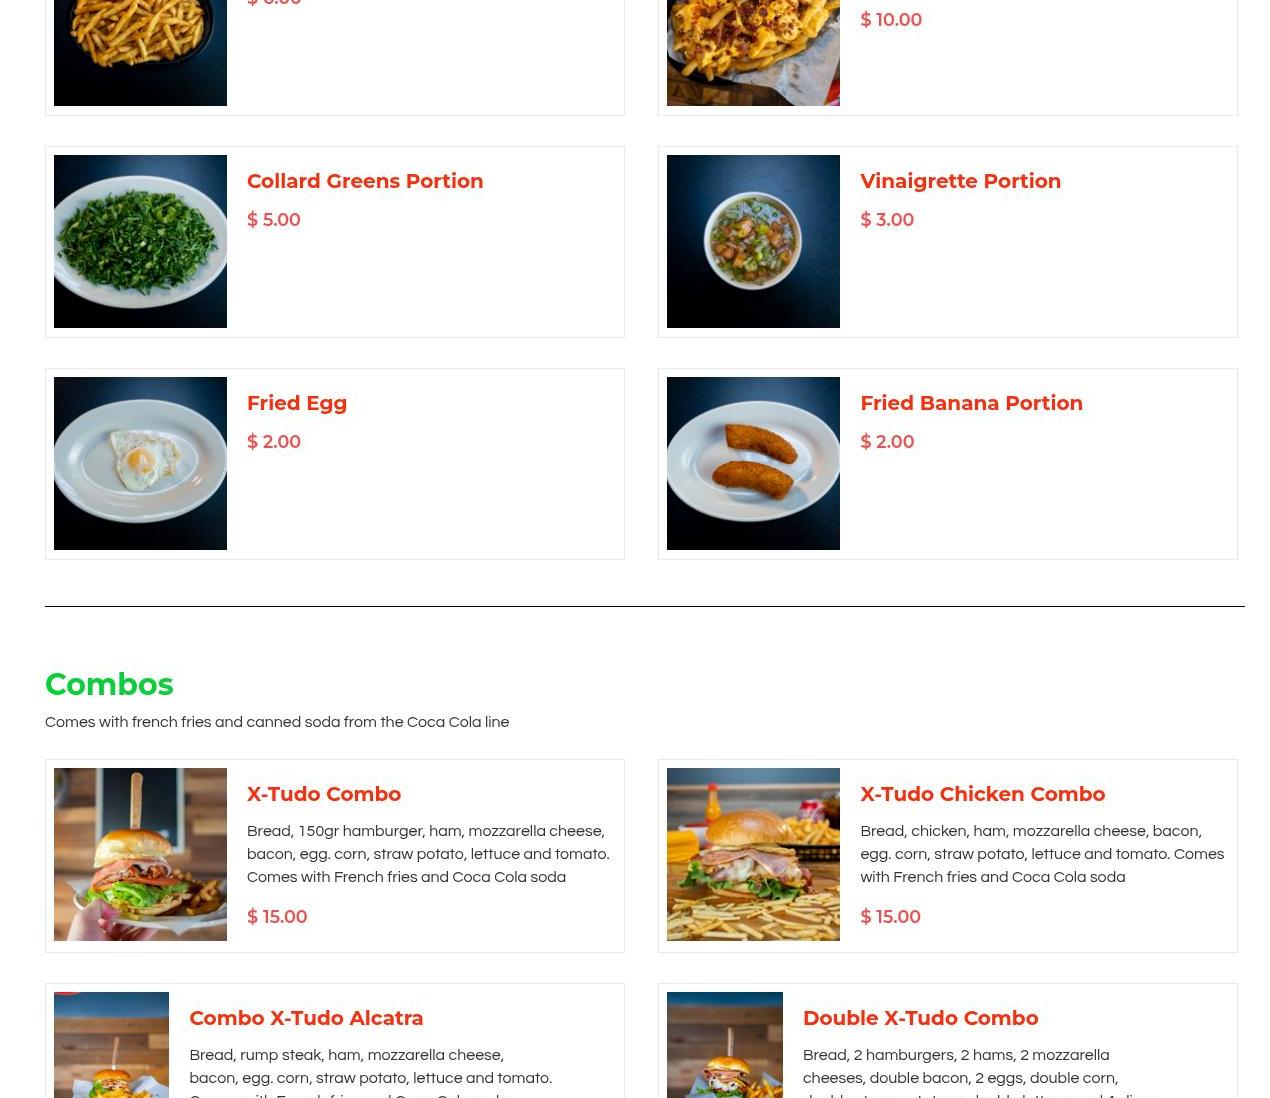Open the X-Tudo Chicken Combo heading
Image resolution: width=1270 pixels, height=1098 pixels.
point(982,794)
